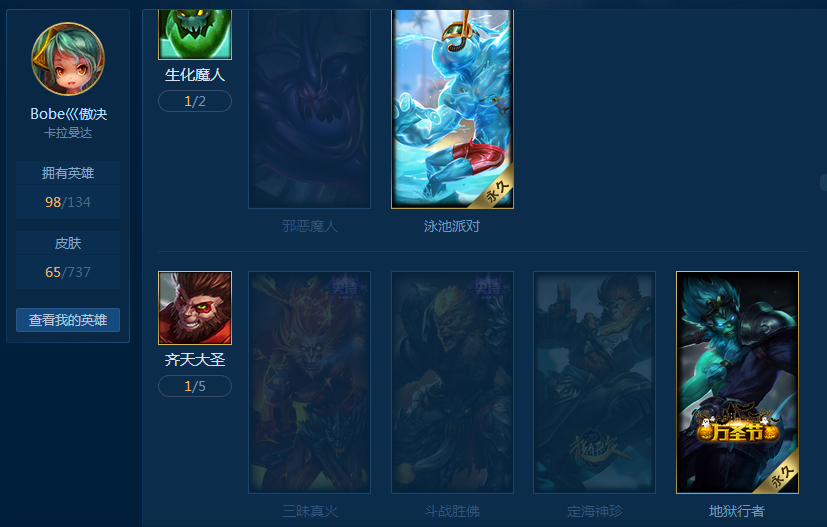View the locked 斗战胜佛 skin

(452, 382)
